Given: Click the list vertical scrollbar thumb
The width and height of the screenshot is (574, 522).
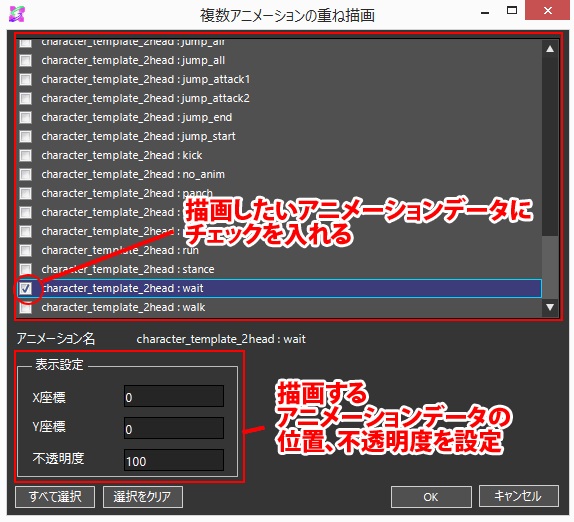Looking at the screenshot, I should tap(550, 267).
